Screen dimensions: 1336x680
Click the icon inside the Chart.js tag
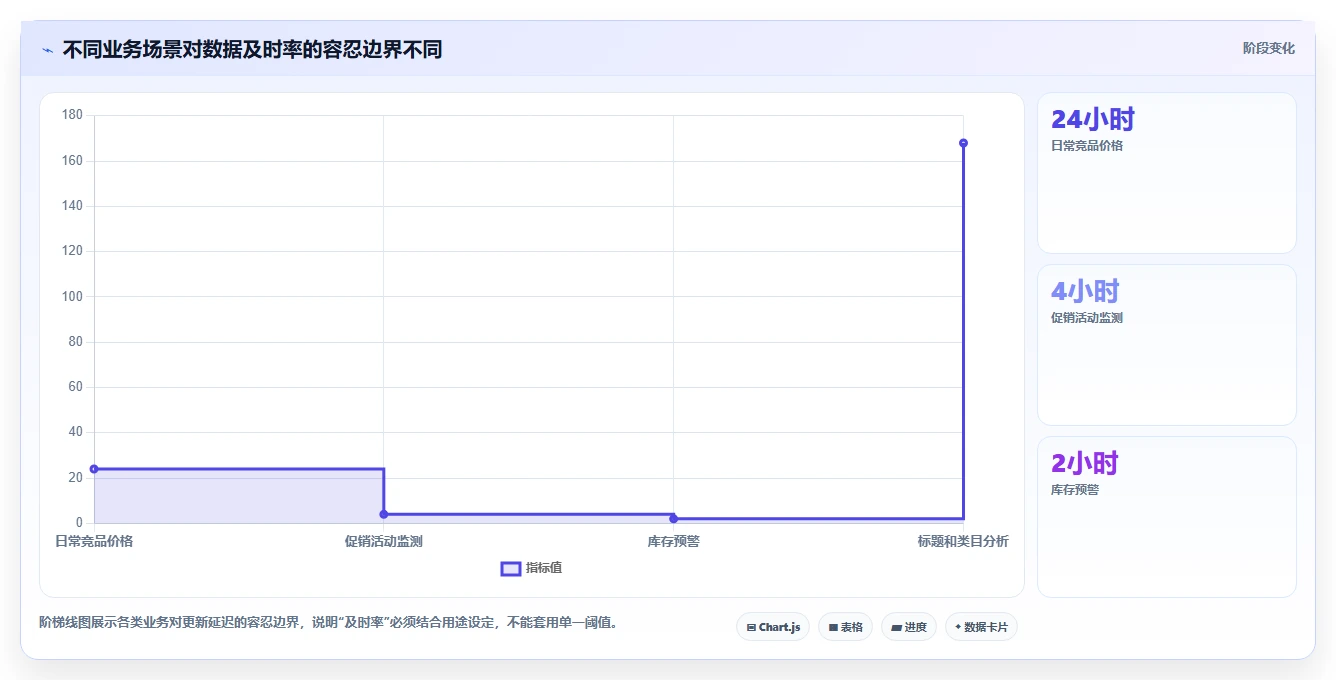751,628
